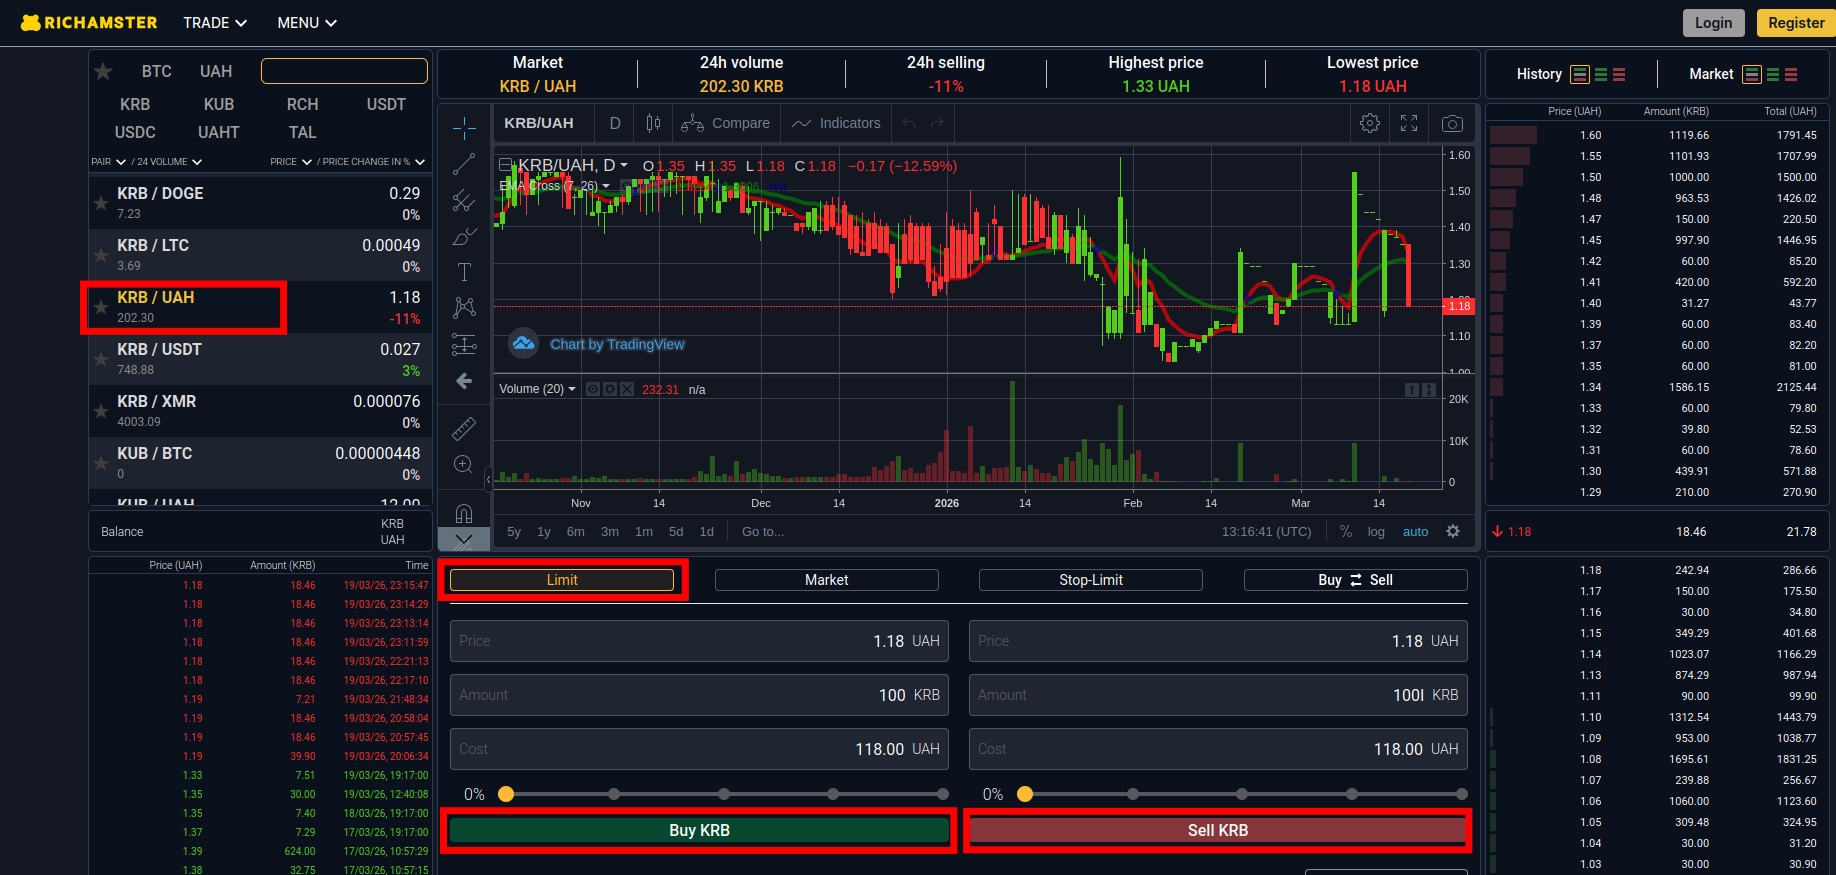
Task: Select the brush drawing tool
Action: pos(464,236)
